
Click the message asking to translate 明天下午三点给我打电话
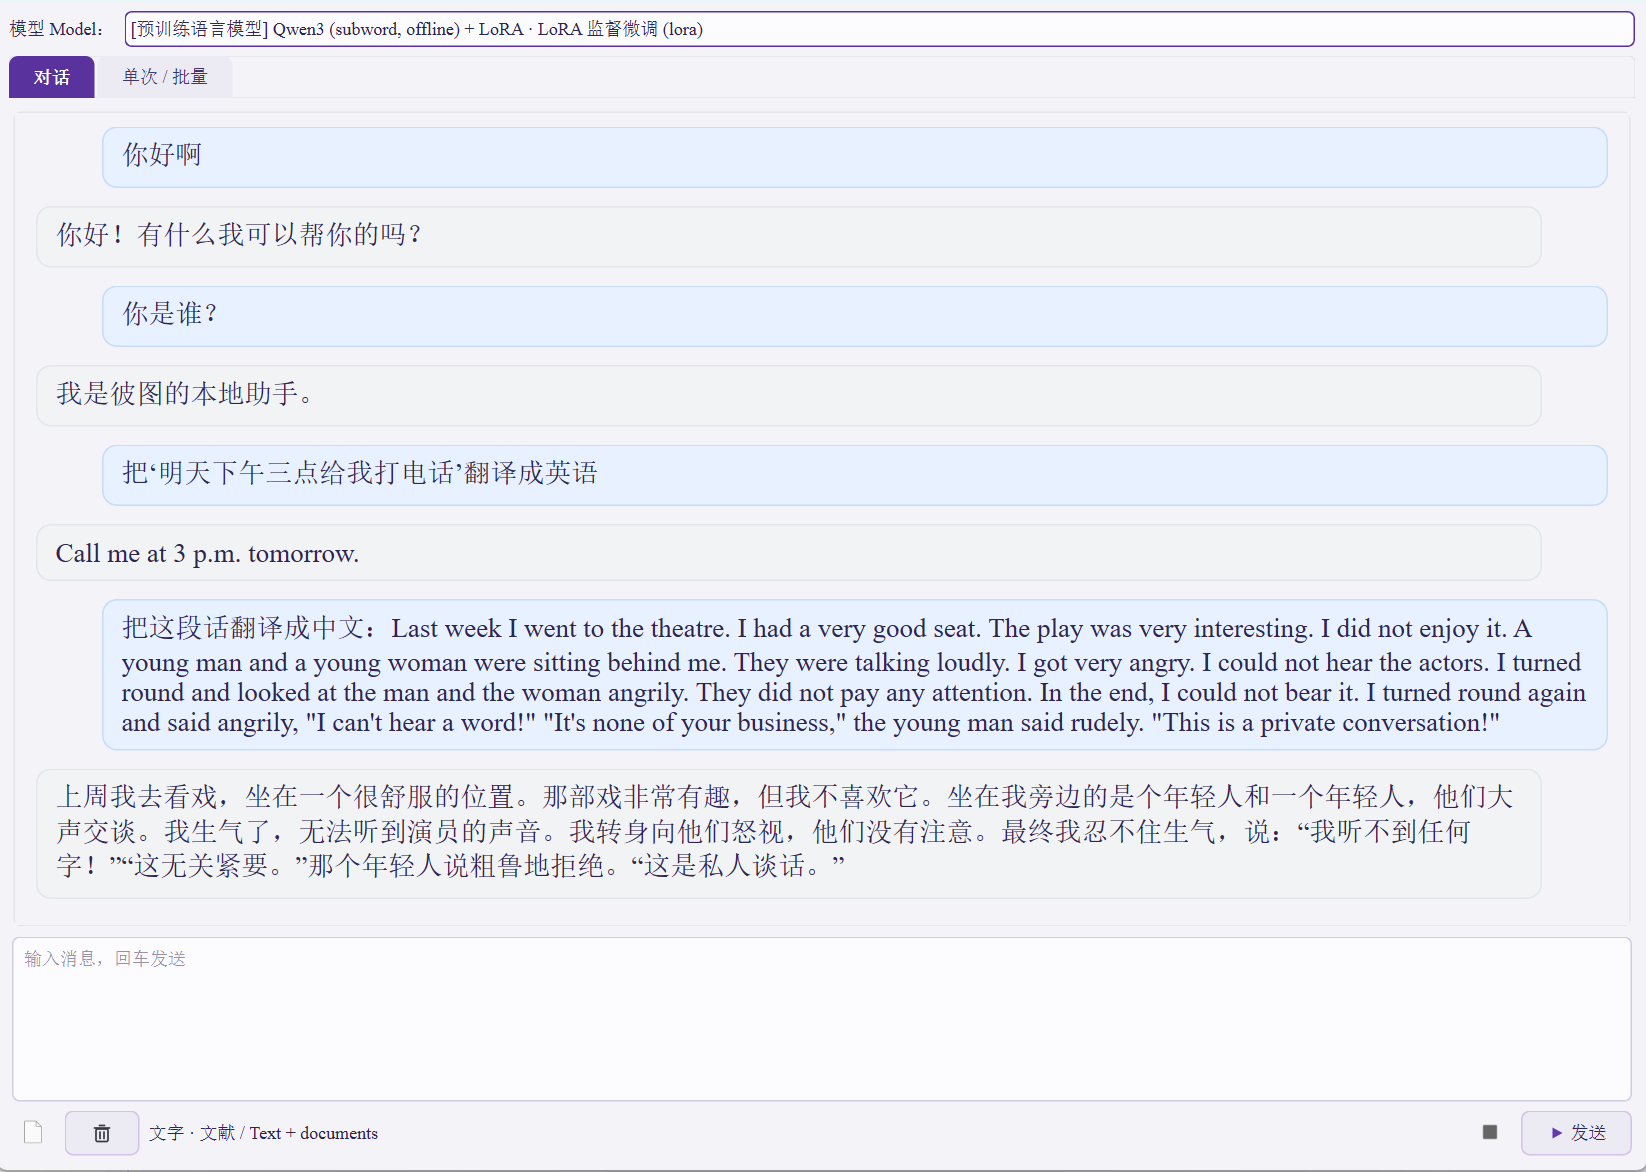[854, 475]
